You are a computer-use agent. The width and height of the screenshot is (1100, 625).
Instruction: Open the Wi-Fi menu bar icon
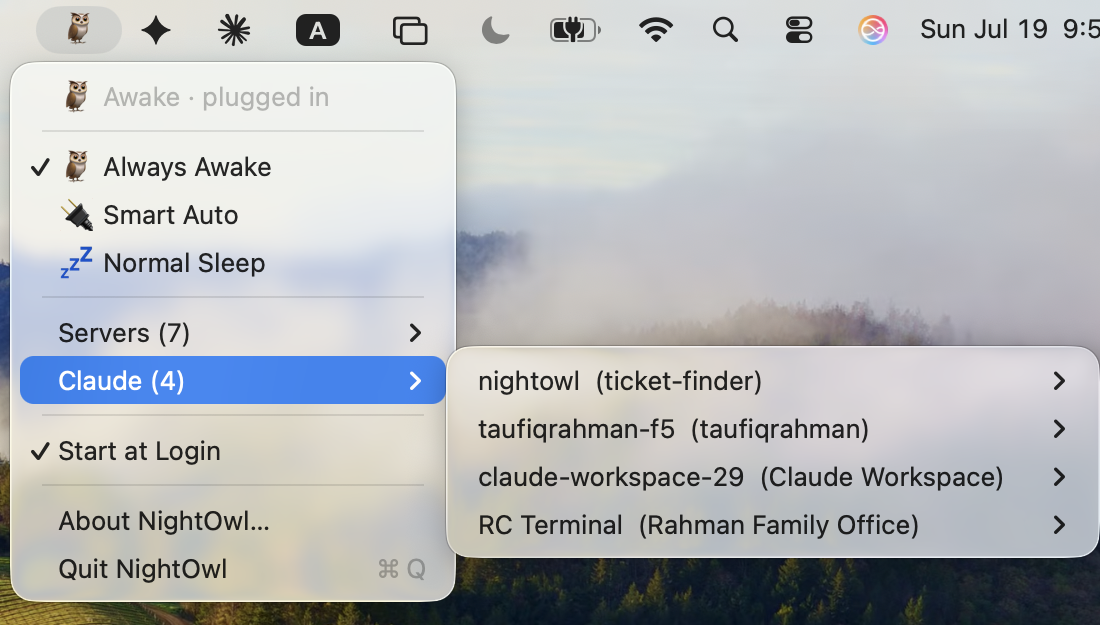[x=656, y=30]
